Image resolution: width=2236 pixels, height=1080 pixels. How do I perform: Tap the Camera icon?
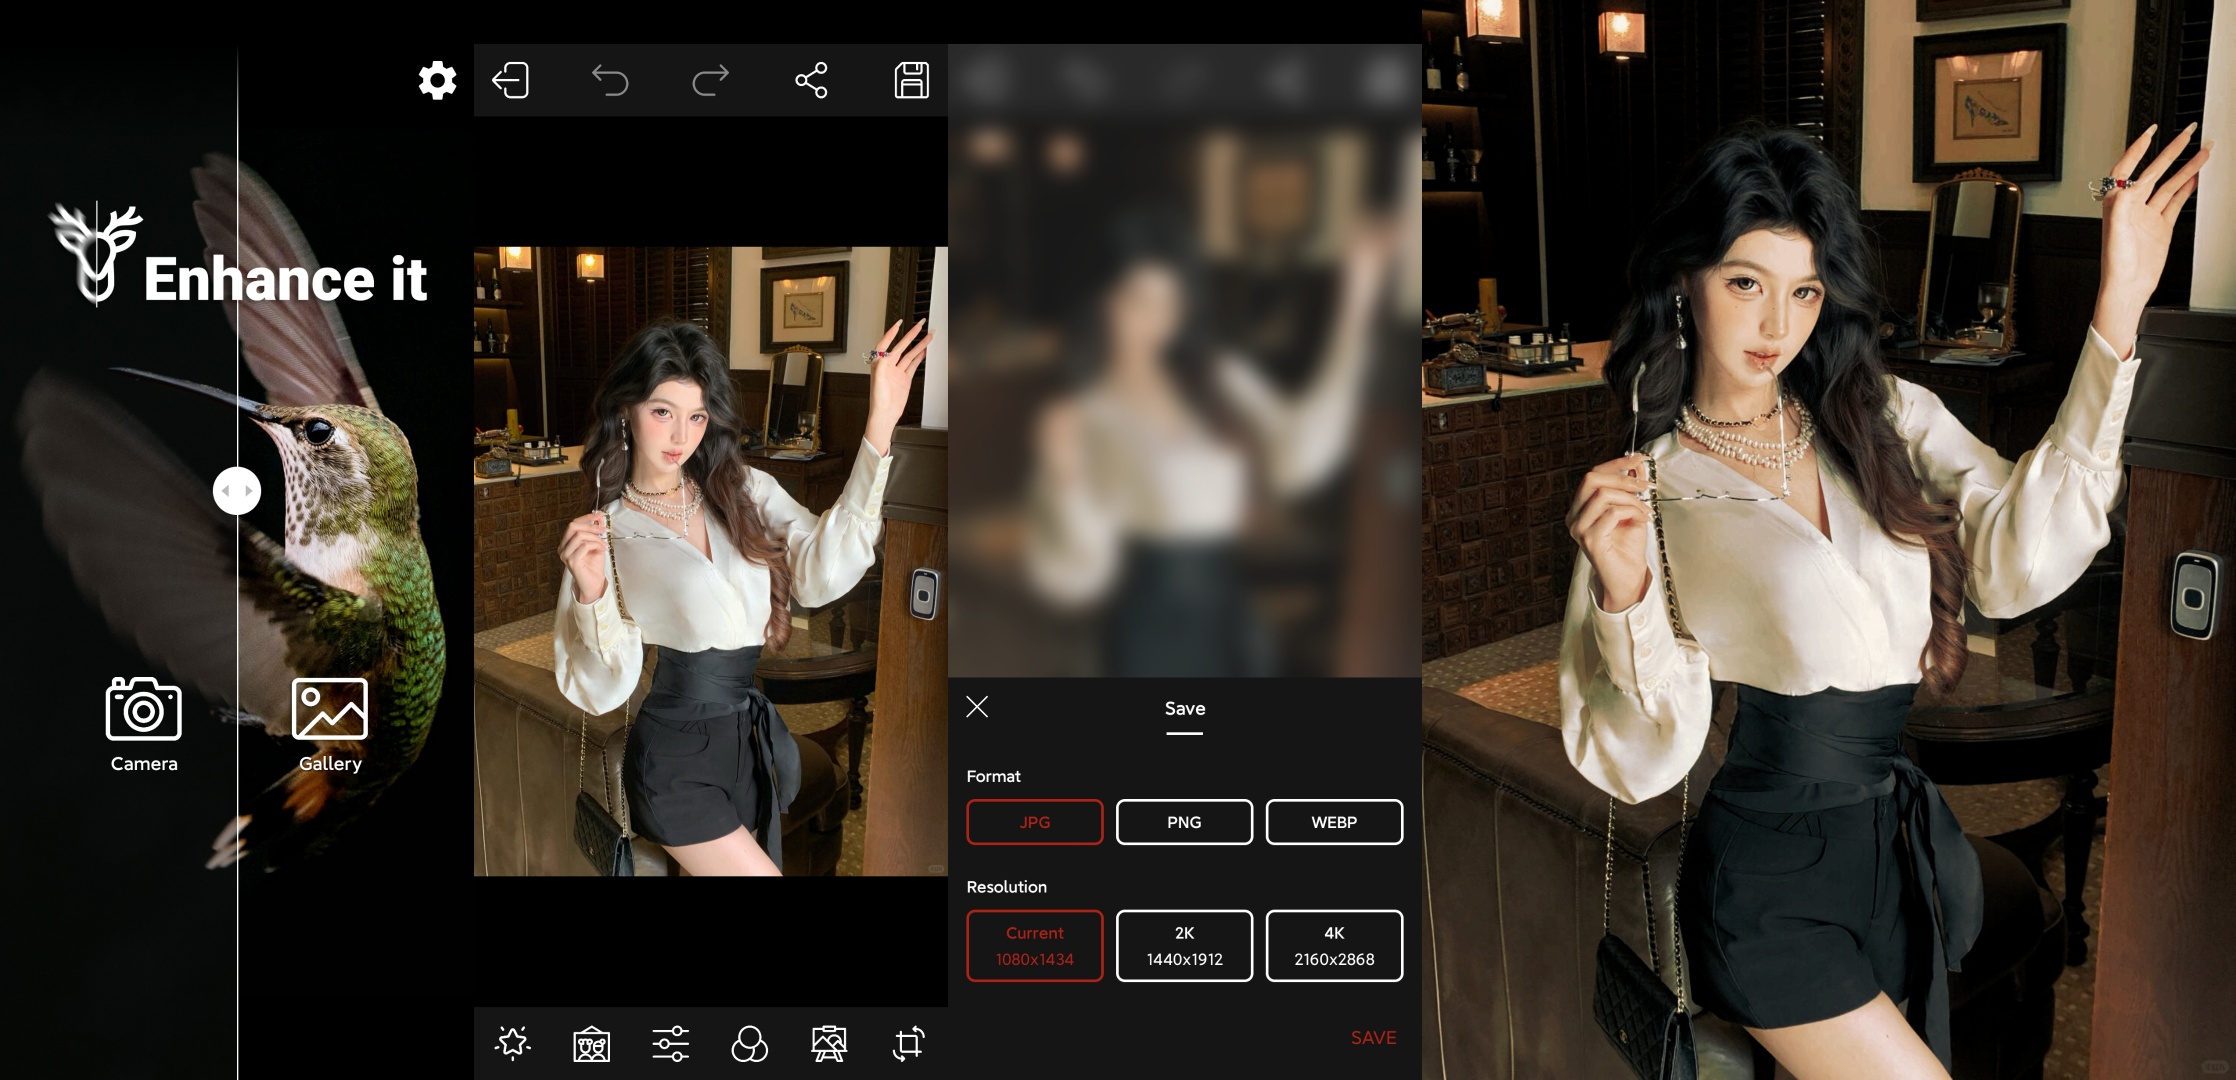143,710
